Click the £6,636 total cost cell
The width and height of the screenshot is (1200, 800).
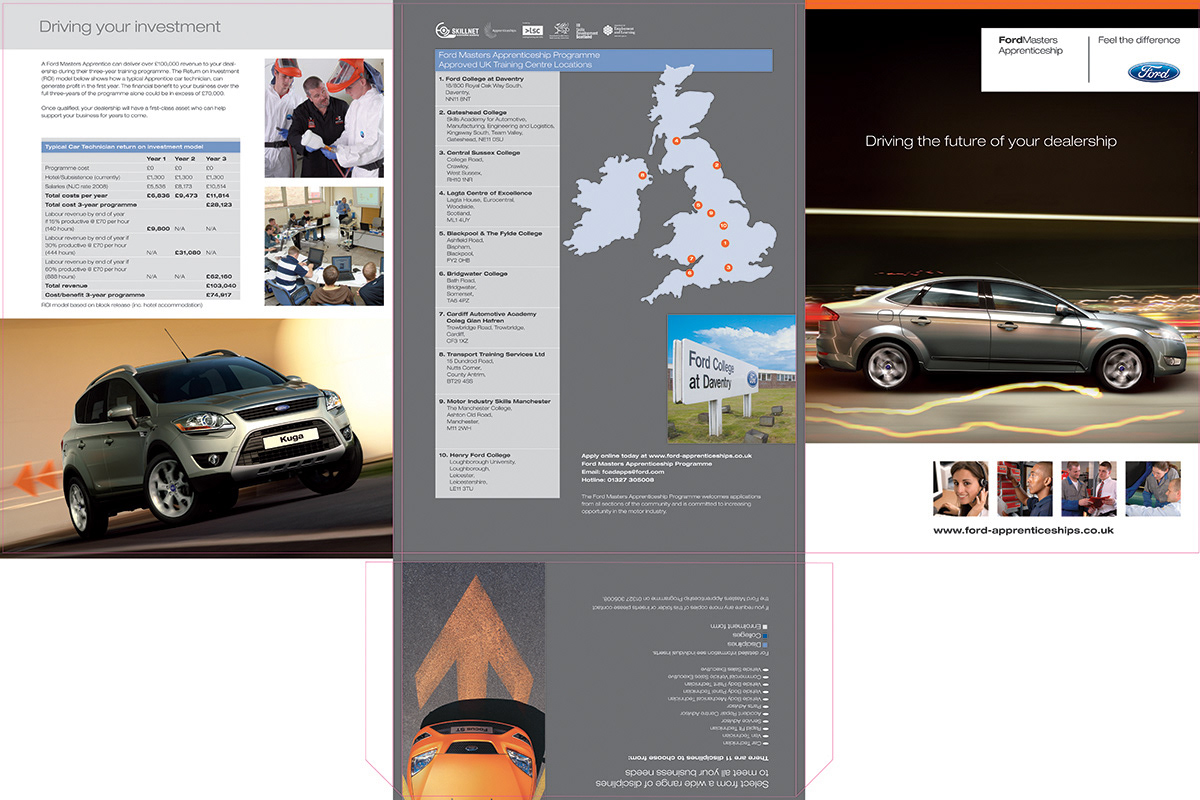point(158,195)
